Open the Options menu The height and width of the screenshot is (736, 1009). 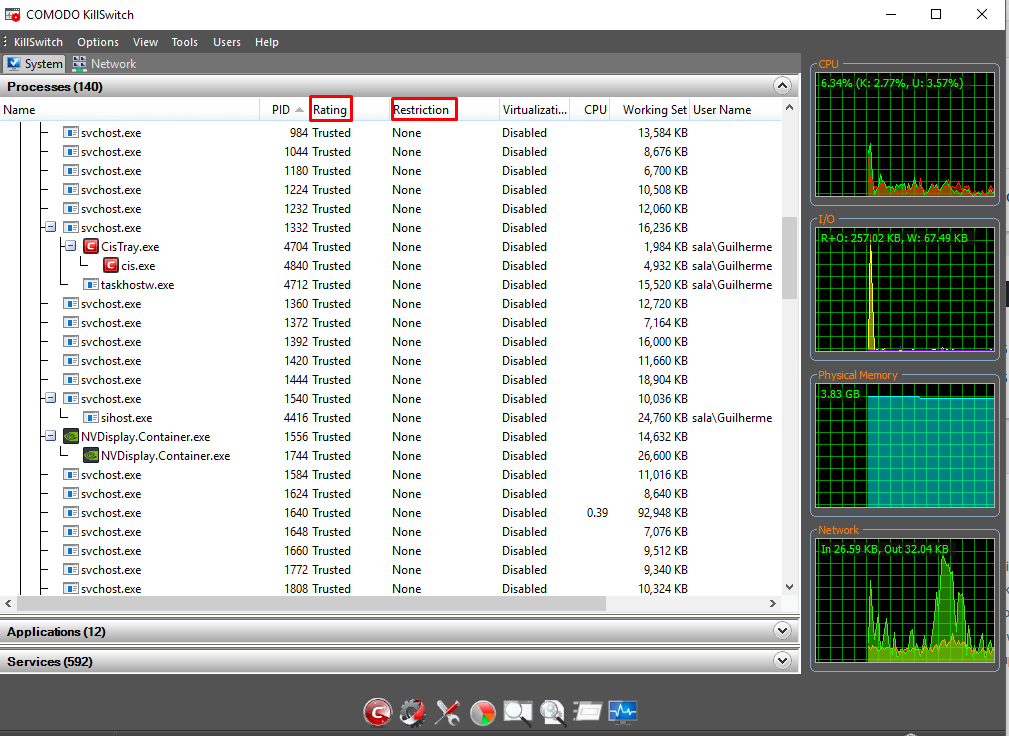pyautogui.click(x=98, y=42)
